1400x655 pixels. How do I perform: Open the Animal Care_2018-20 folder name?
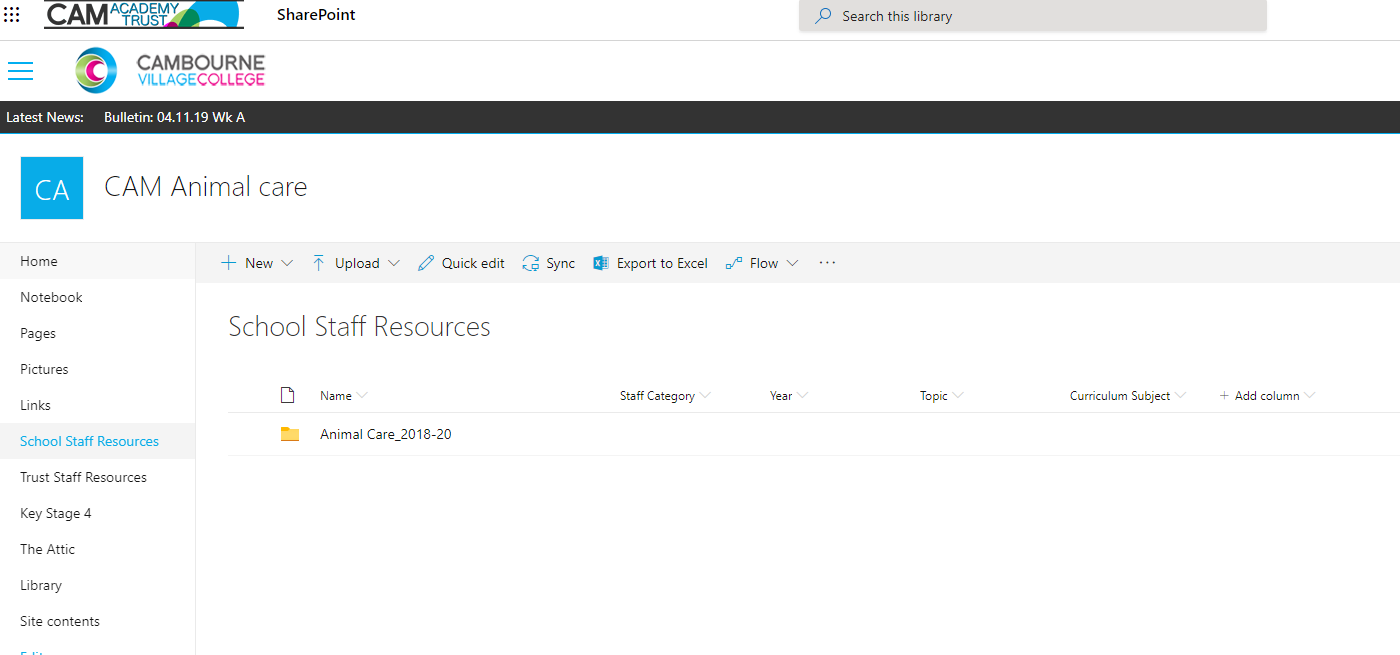point(386,434)
